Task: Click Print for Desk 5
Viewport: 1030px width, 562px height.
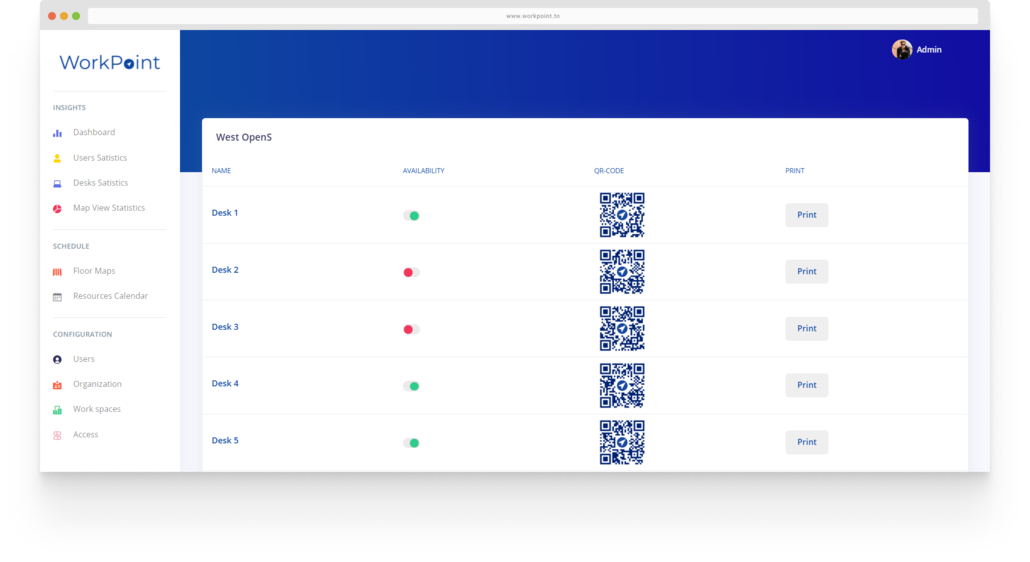Action: coord(807,442)
